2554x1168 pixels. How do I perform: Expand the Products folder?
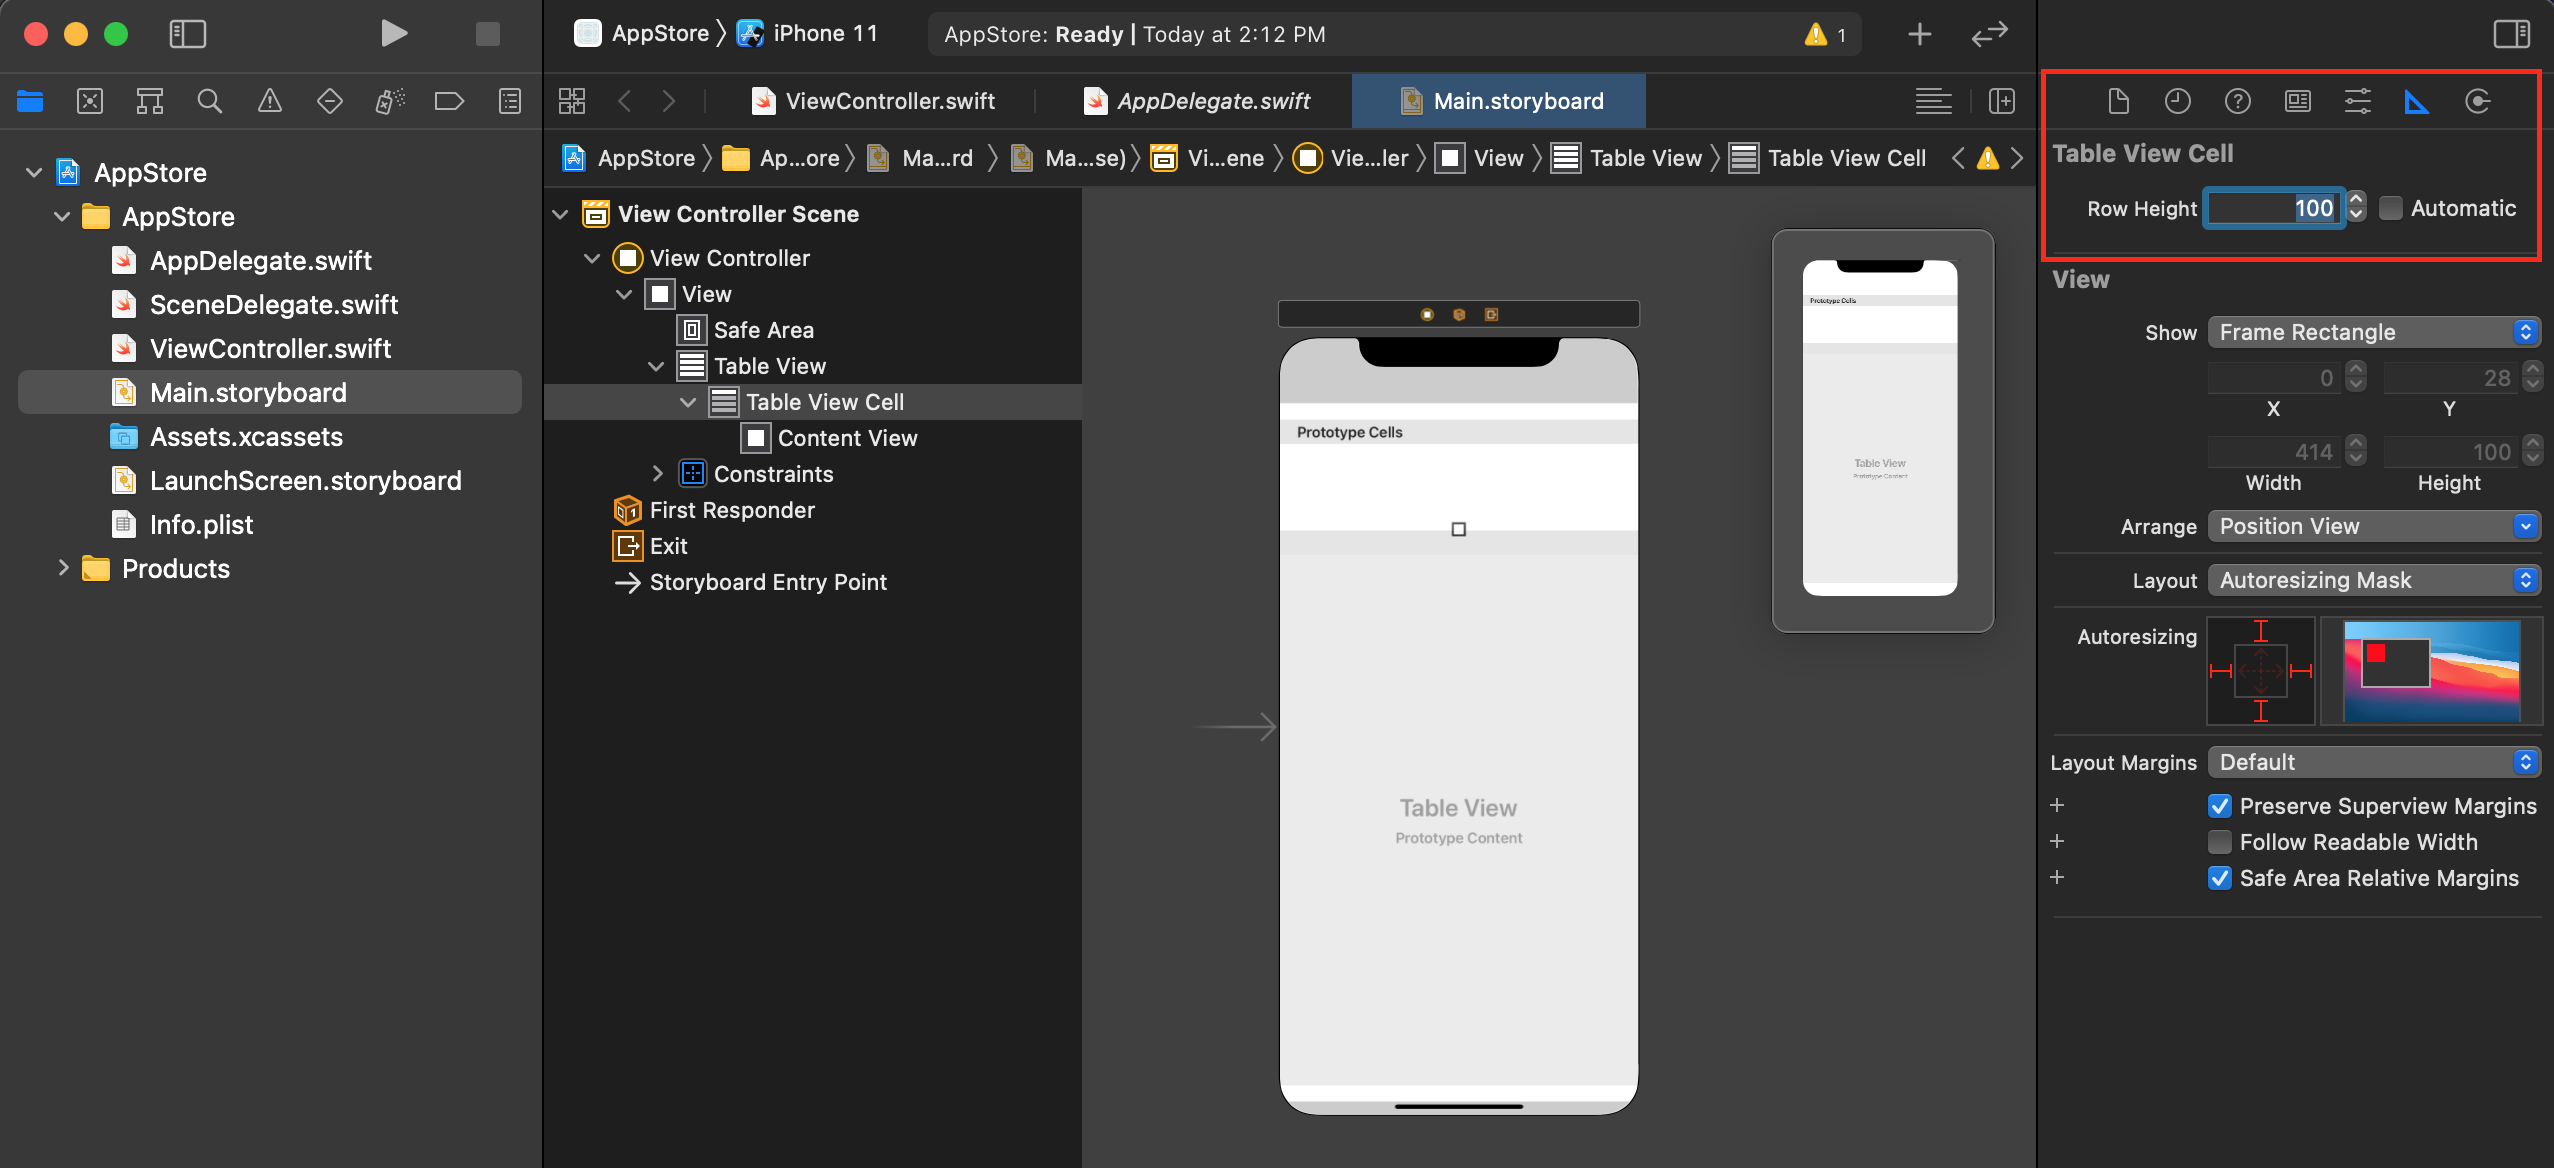[x=63, y=568]
